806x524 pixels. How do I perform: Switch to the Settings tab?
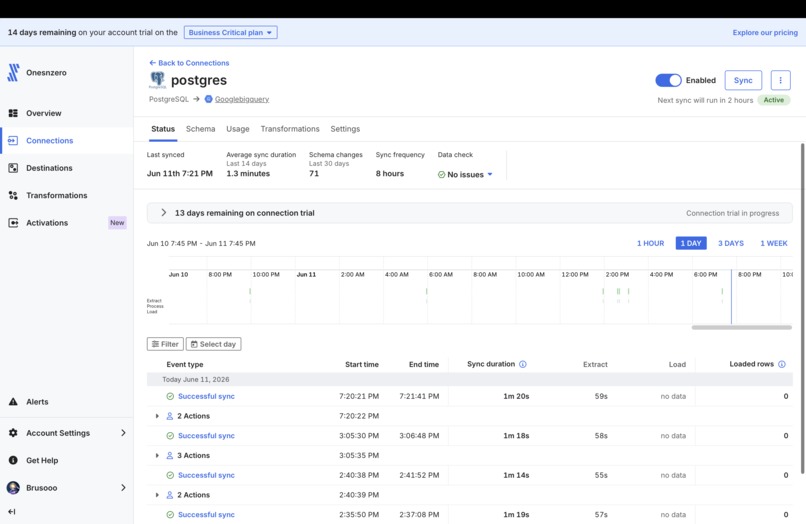(345, 129)
